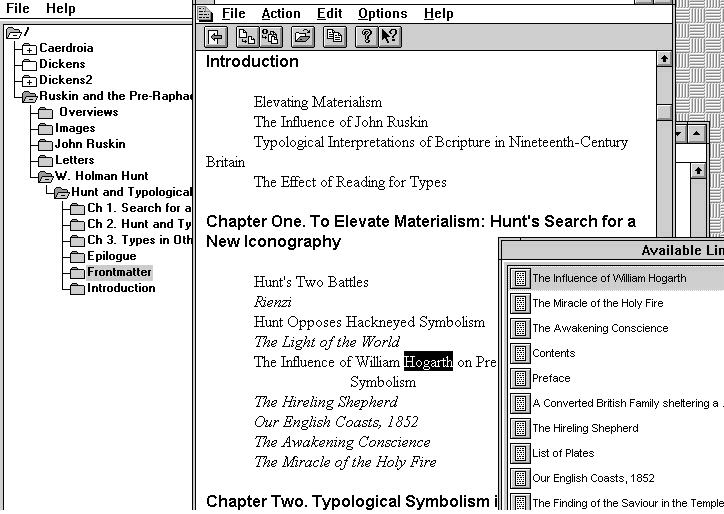
Task: Click document icon beside The Hireling Shepherd link
Action: pyautogui.click(x=520, y=428)
